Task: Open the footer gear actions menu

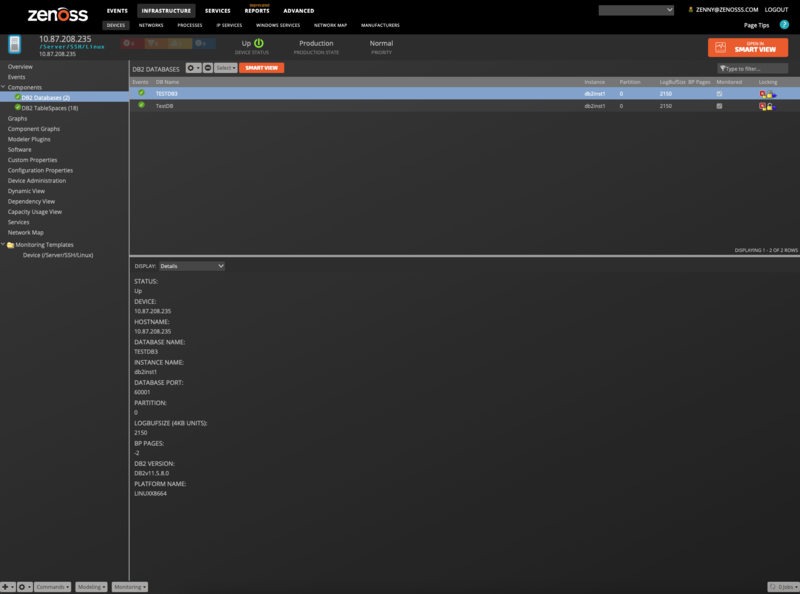Action: pos(24,587)
